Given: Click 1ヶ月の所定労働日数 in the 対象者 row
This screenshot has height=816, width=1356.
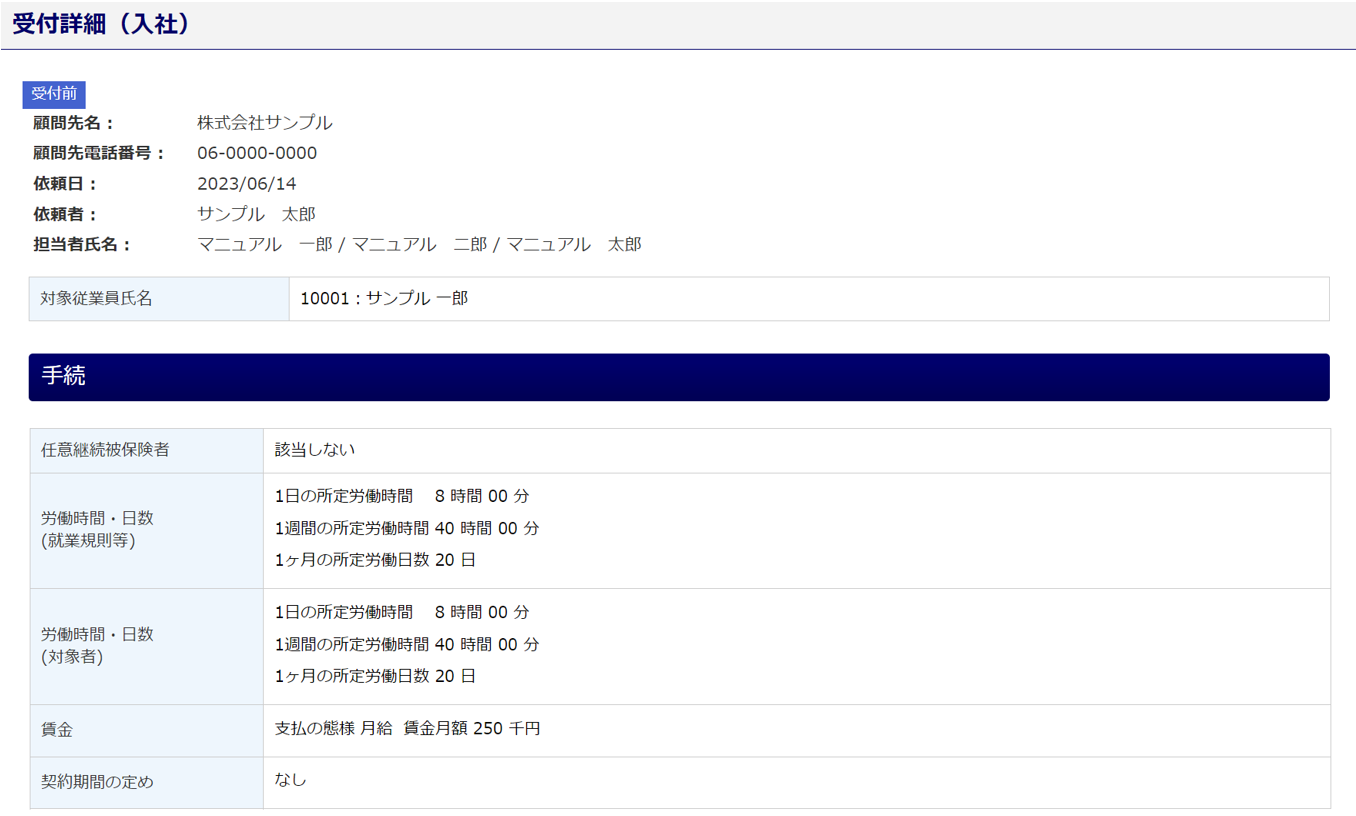Looking at the screenshot, I should (351, 676).
